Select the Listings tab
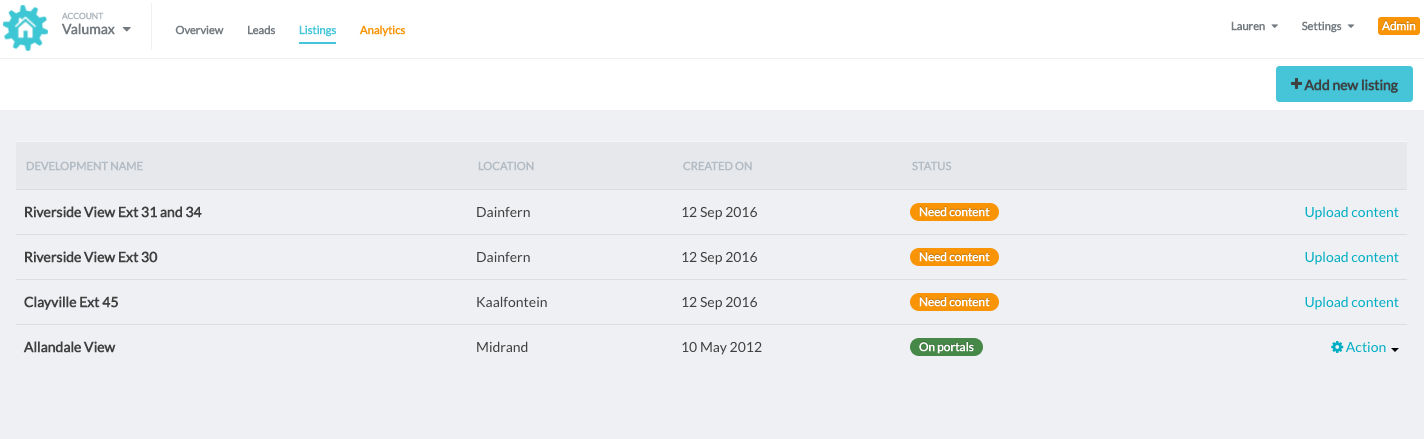The image size is (1424, 439). click(317, 30)
